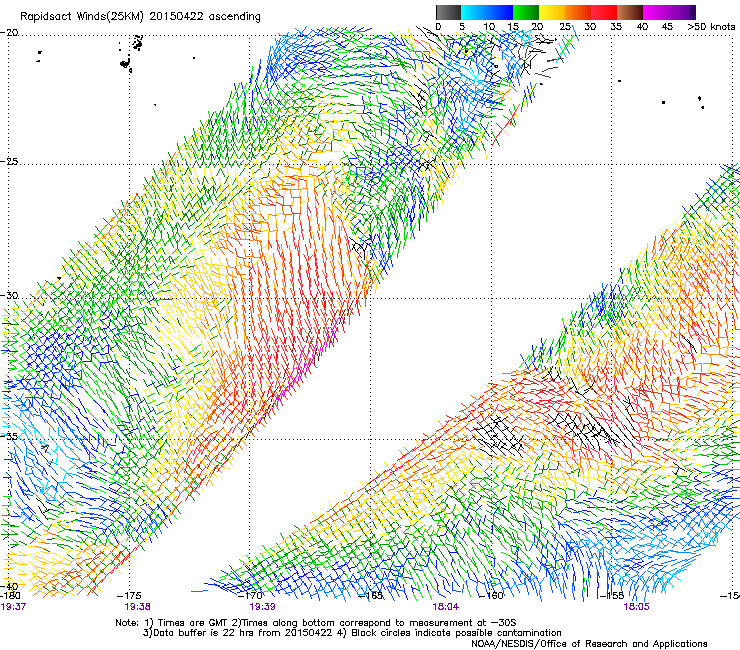Click the '-160' longitude axis label
This screenshot has height=650, width=740.
point(491,596)
